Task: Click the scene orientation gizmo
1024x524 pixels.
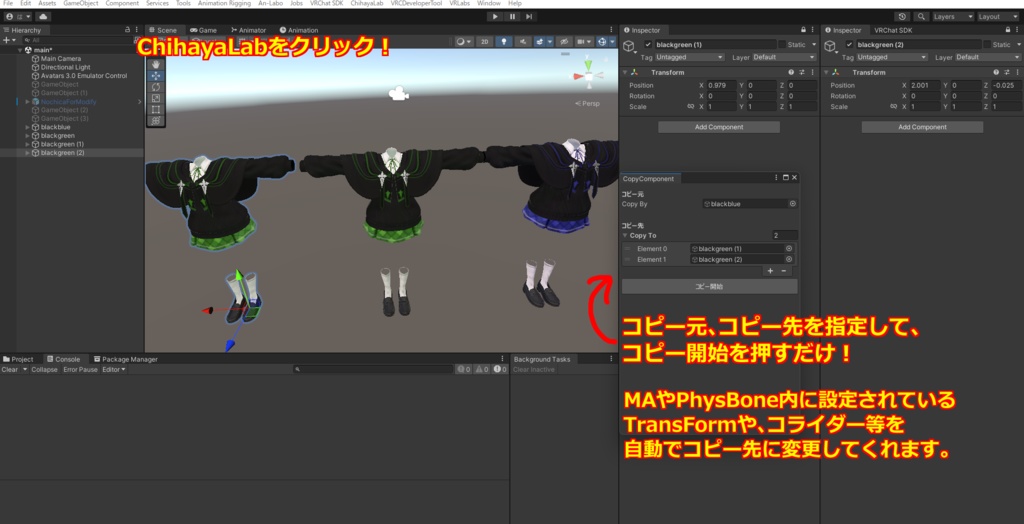Action: point(588,76)
